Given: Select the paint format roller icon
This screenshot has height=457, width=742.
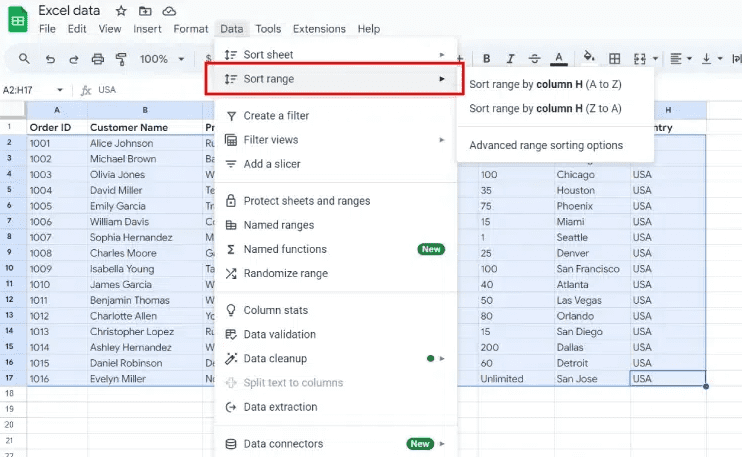Looking at the screenshot, I should 121,59.
